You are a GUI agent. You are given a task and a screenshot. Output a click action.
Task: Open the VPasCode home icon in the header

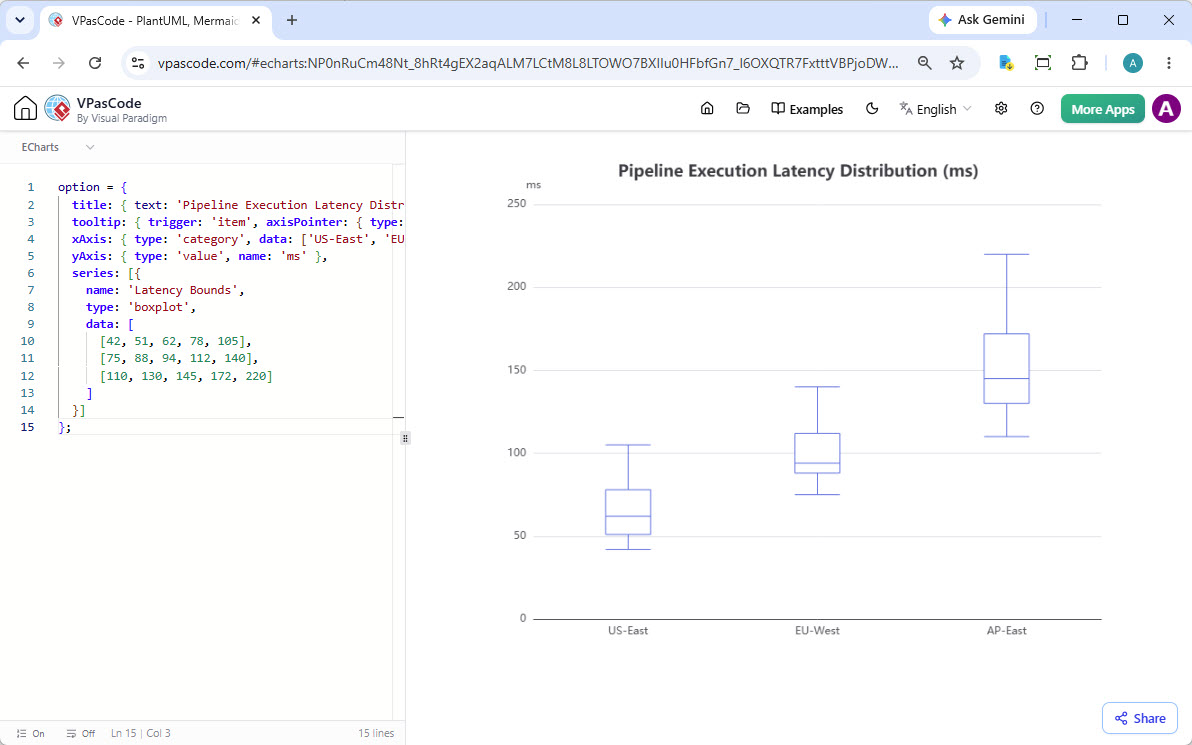[707, 109]
